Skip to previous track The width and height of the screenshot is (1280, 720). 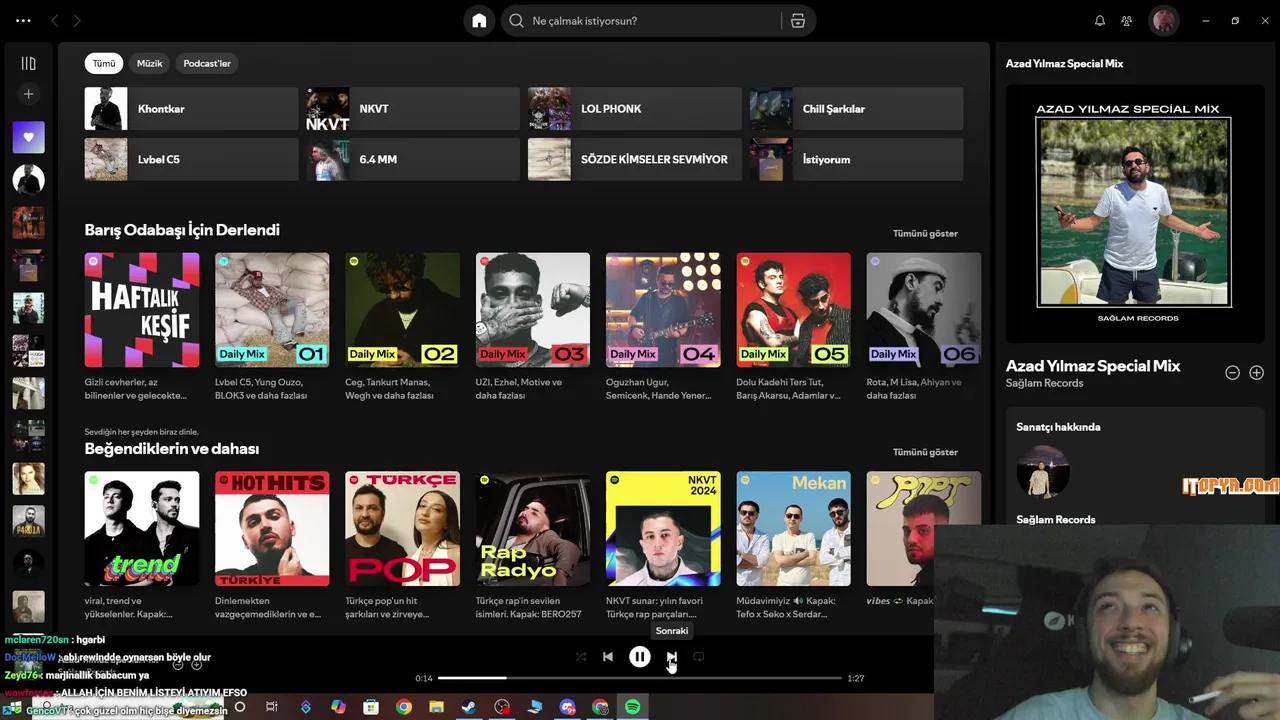(608, 657)
